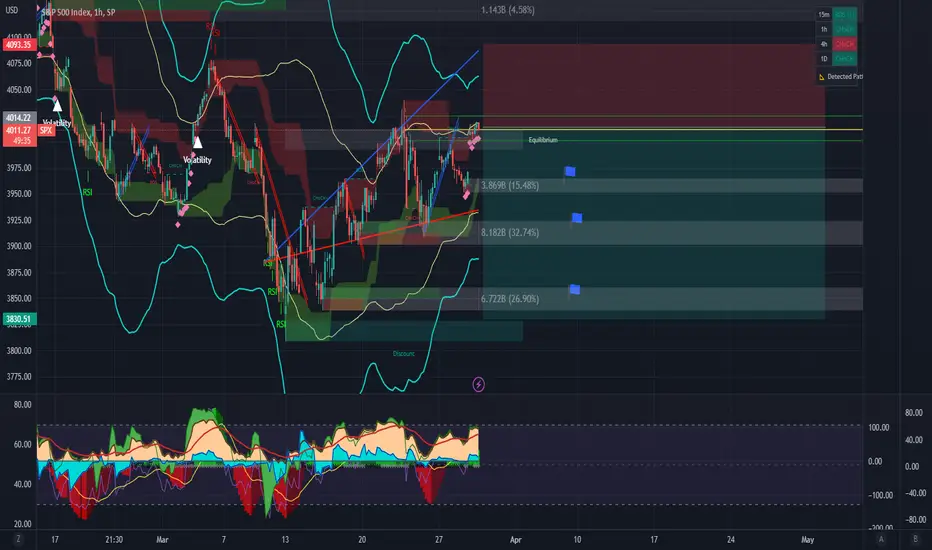The image size is (932, 550).
Task: Click the 3950.00 price axis value
Action: (x=19, y=194)
